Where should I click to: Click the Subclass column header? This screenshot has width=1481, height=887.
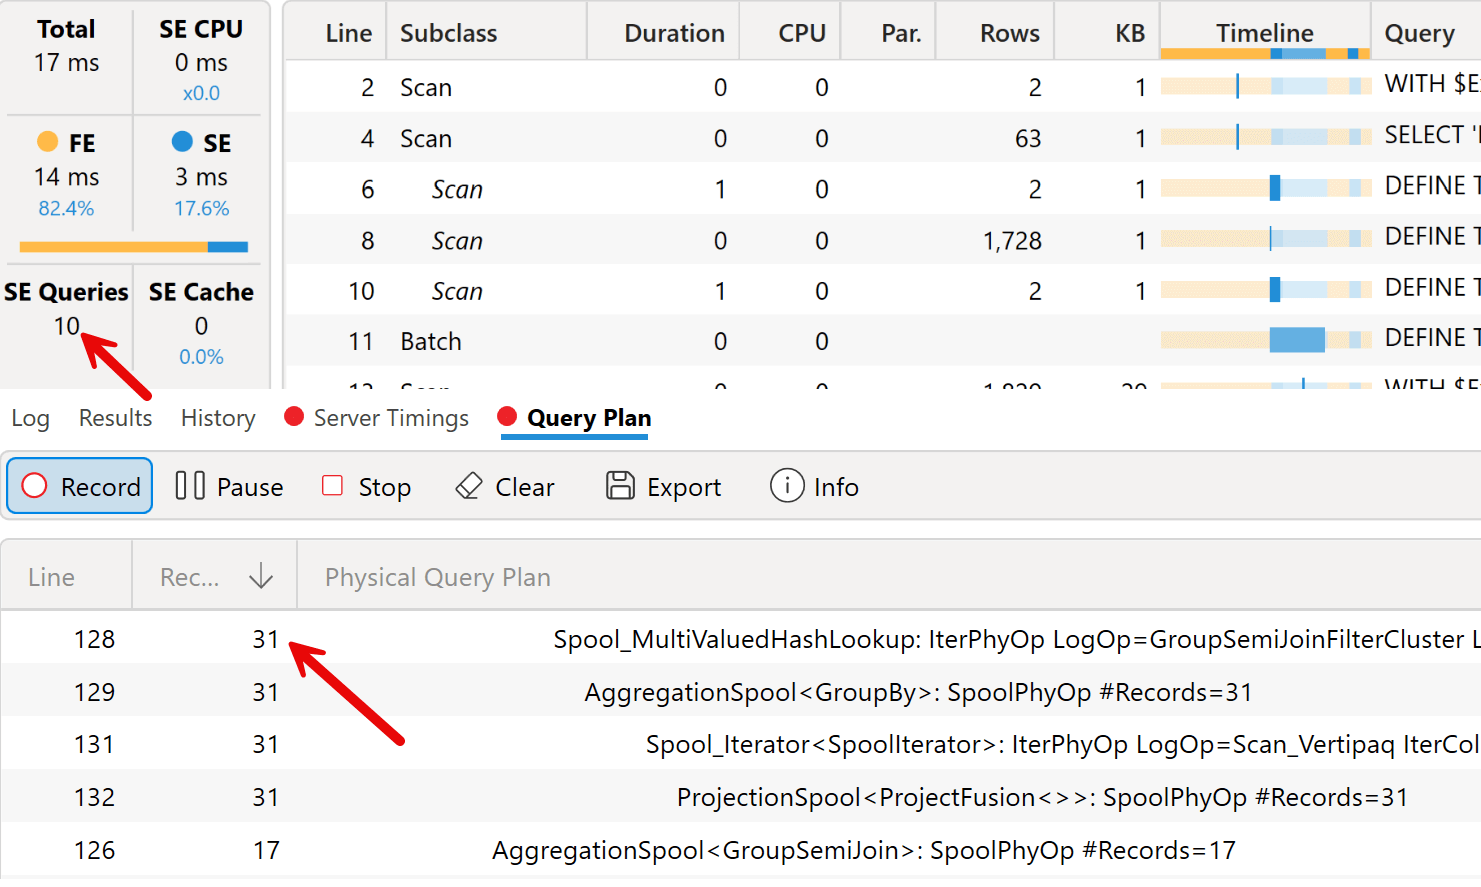coord(448,33)
